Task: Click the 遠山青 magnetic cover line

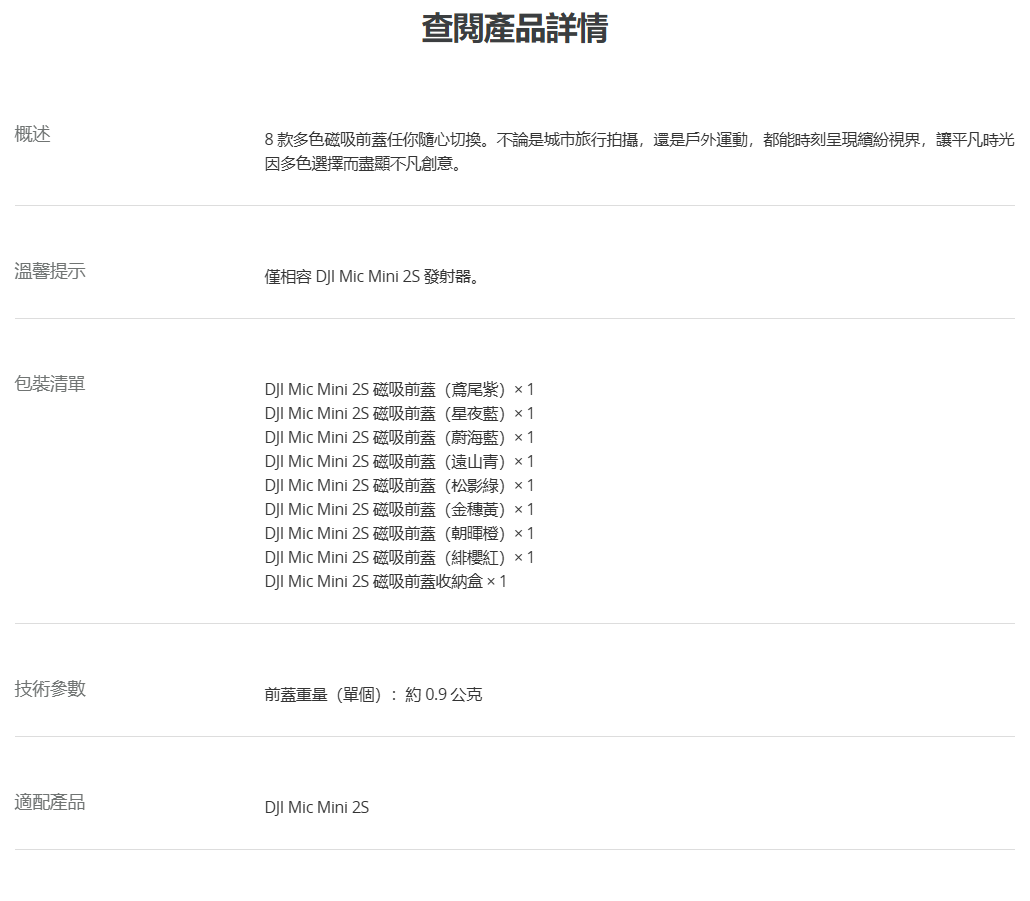Action: (x=399, y=462)
